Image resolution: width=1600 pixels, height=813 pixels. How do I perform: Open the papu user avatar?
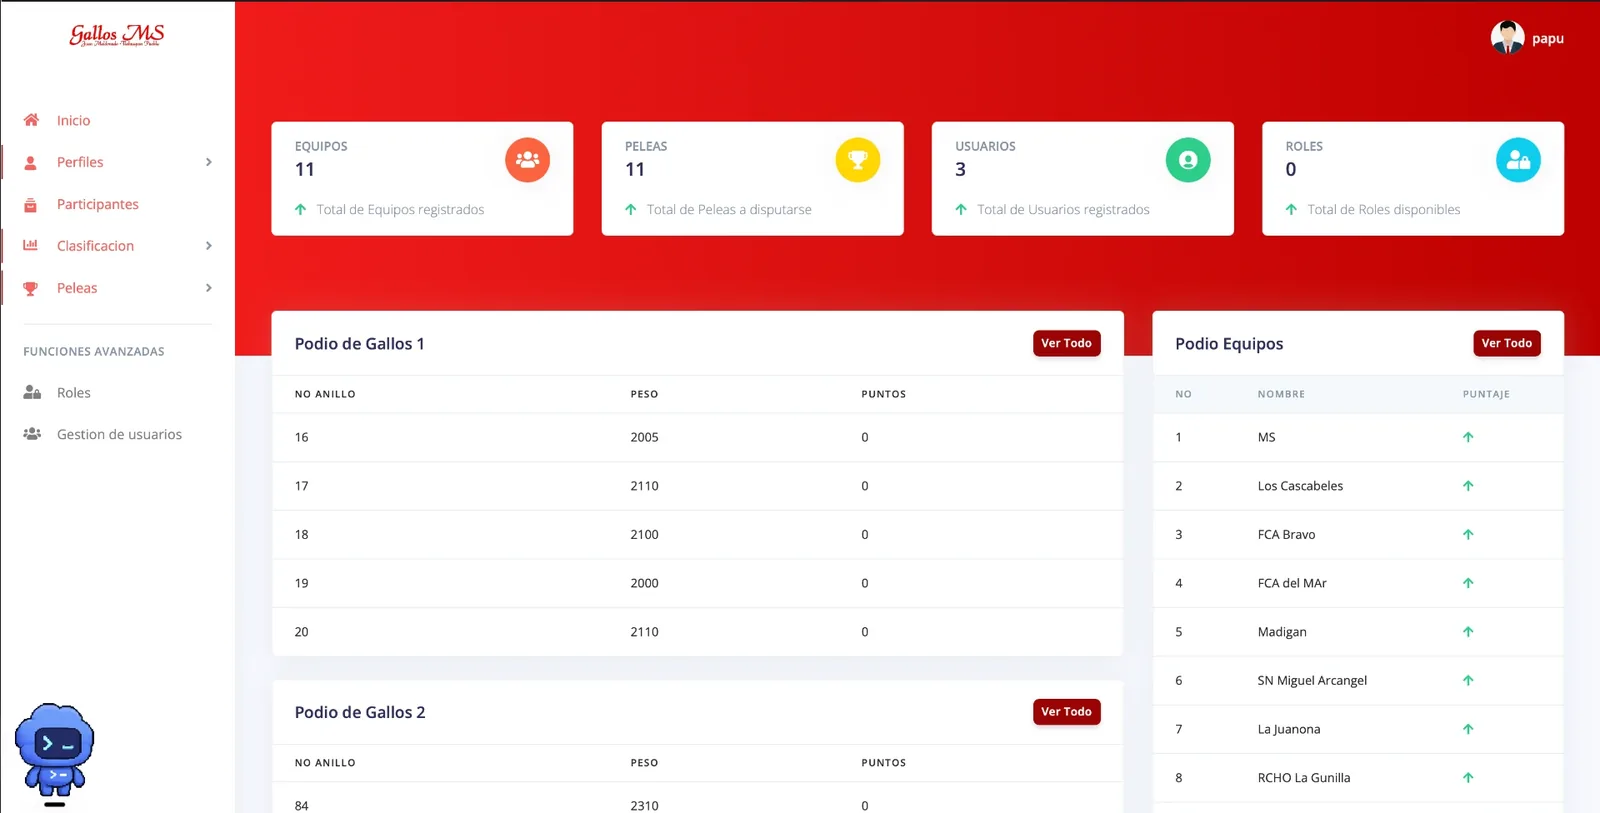point(1507,38)
